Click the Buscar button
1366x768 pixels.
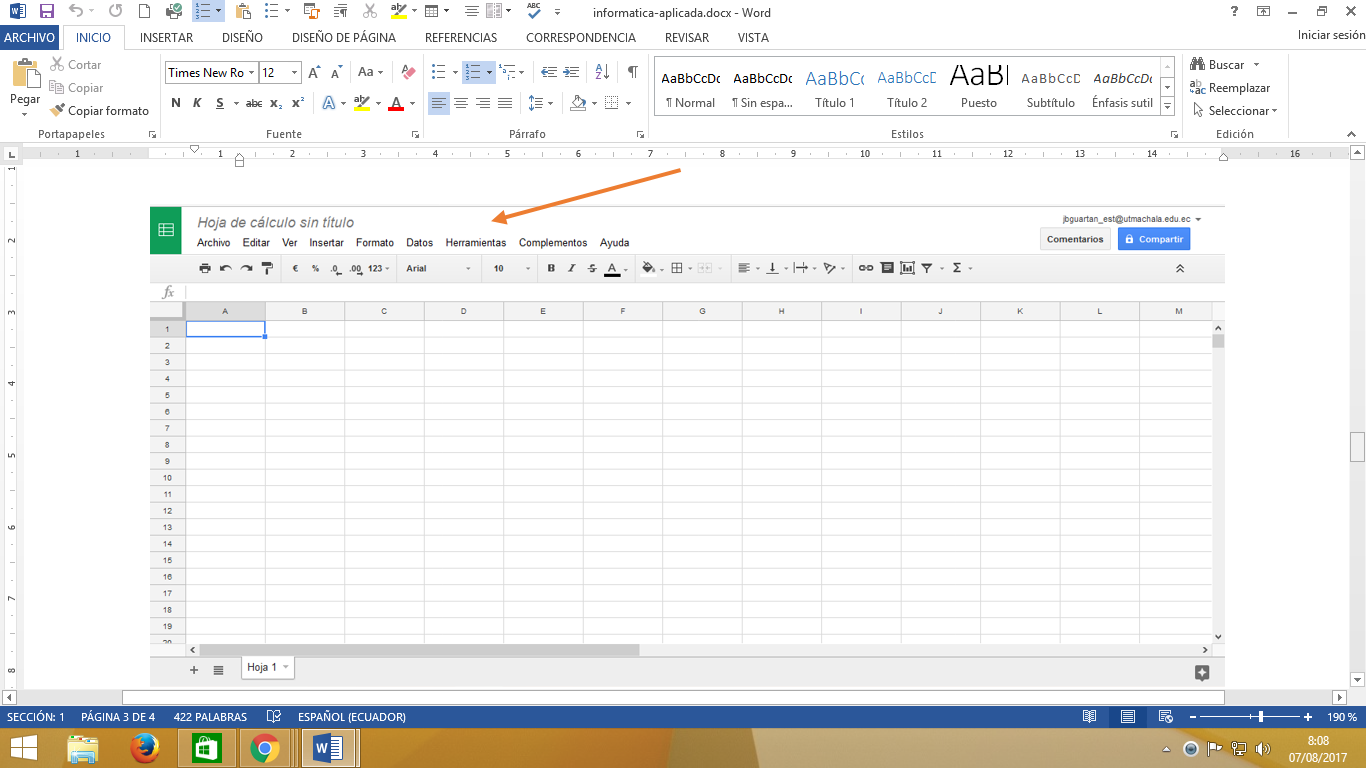click(1218, 65)
